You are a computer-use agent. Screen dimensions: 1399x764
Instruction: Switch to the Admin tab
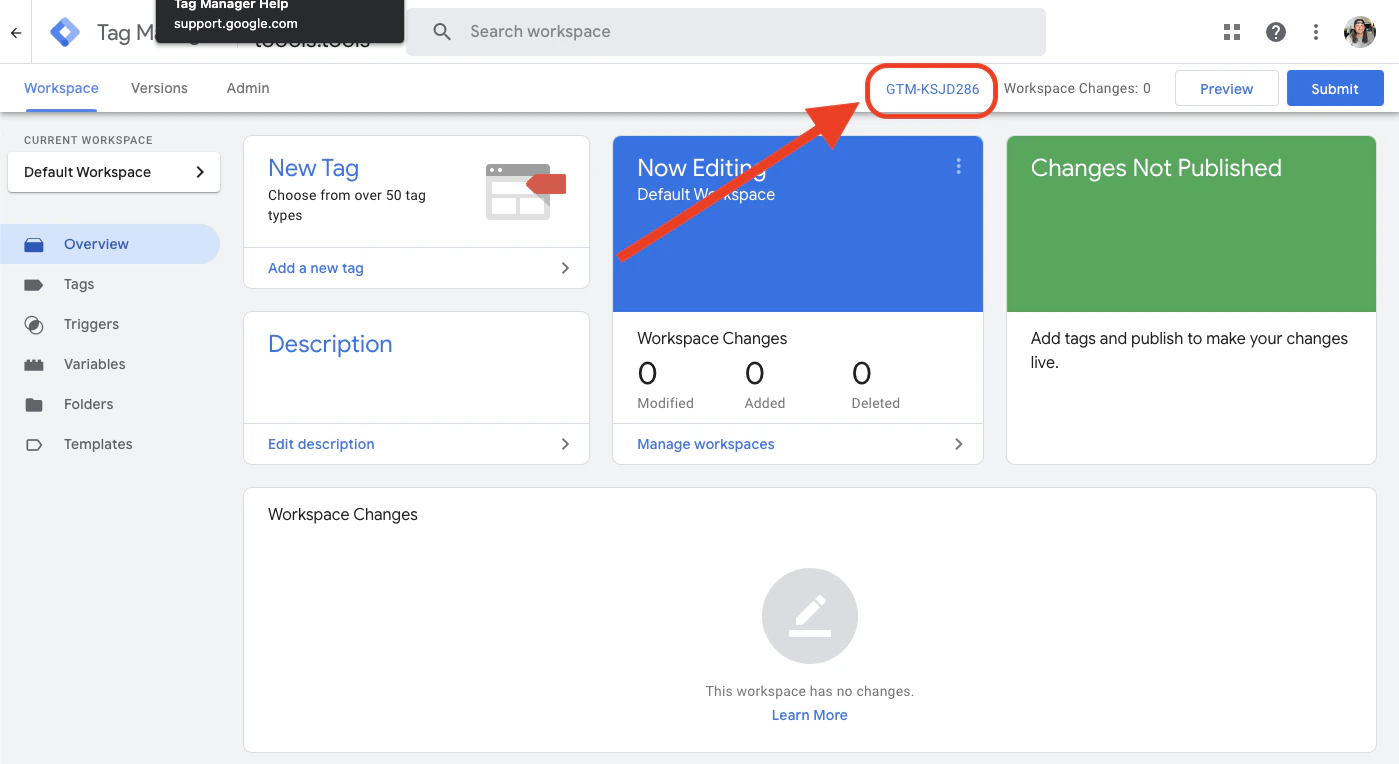[x=248, y=88]
